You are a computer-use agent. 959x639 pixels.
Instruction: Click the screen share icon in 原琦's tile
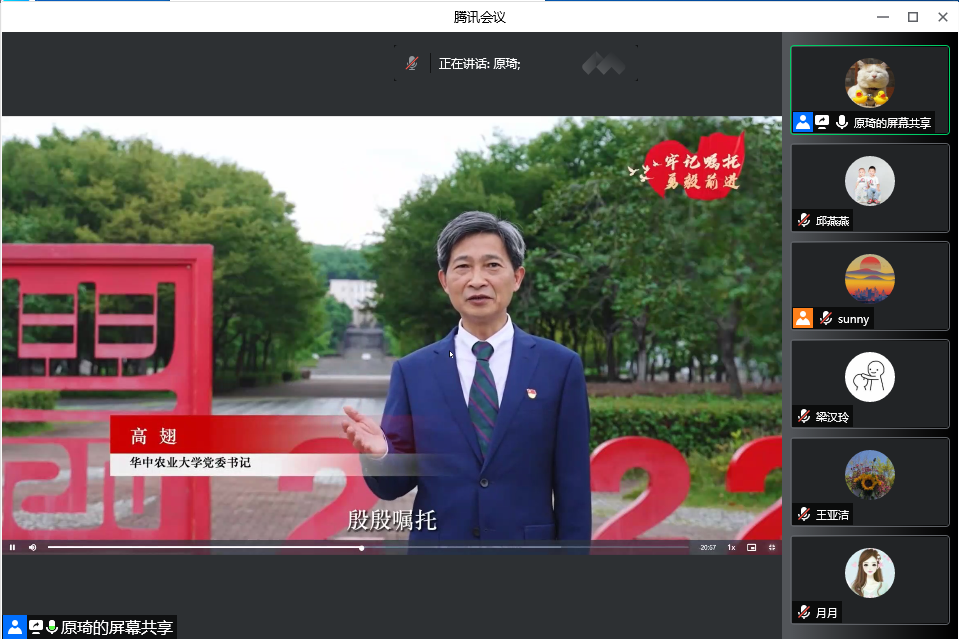pyautogui.click(x=822, y=122)
